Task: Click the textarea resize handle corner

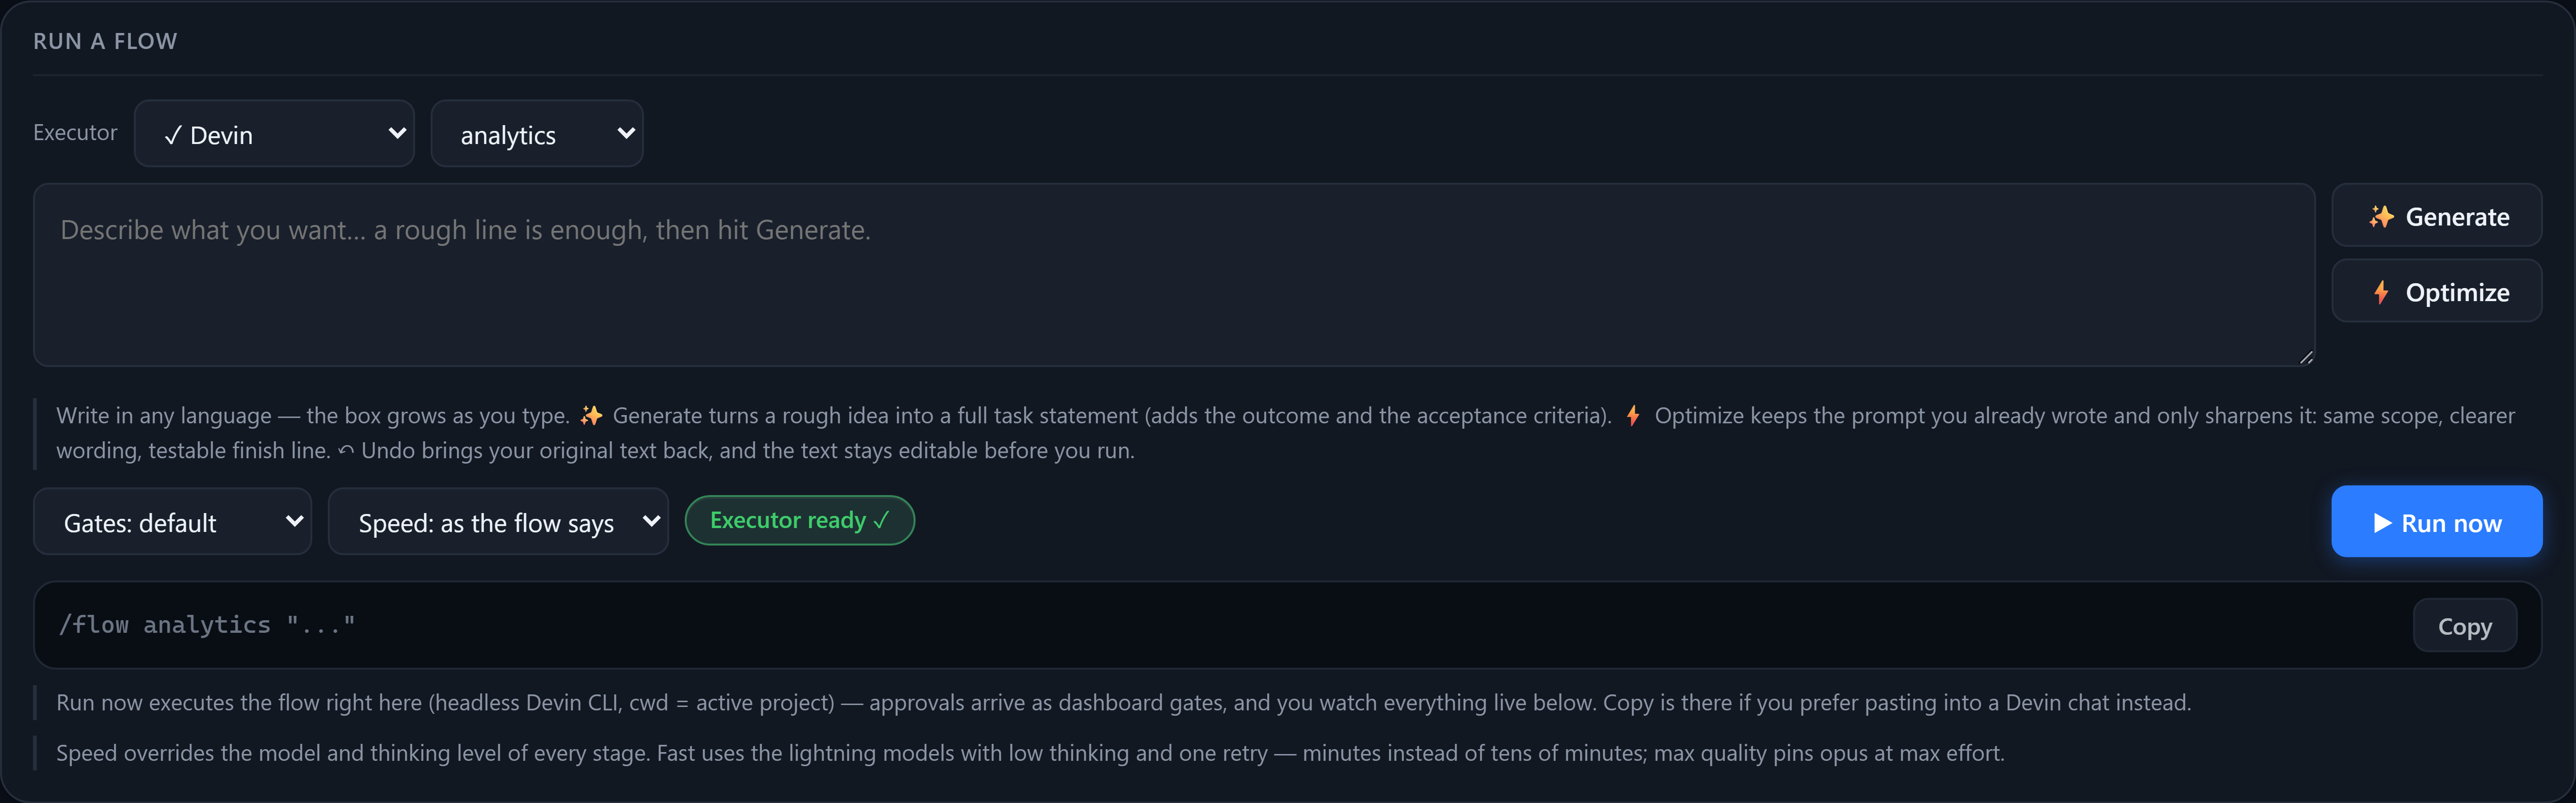Action: pos(2306,357)
